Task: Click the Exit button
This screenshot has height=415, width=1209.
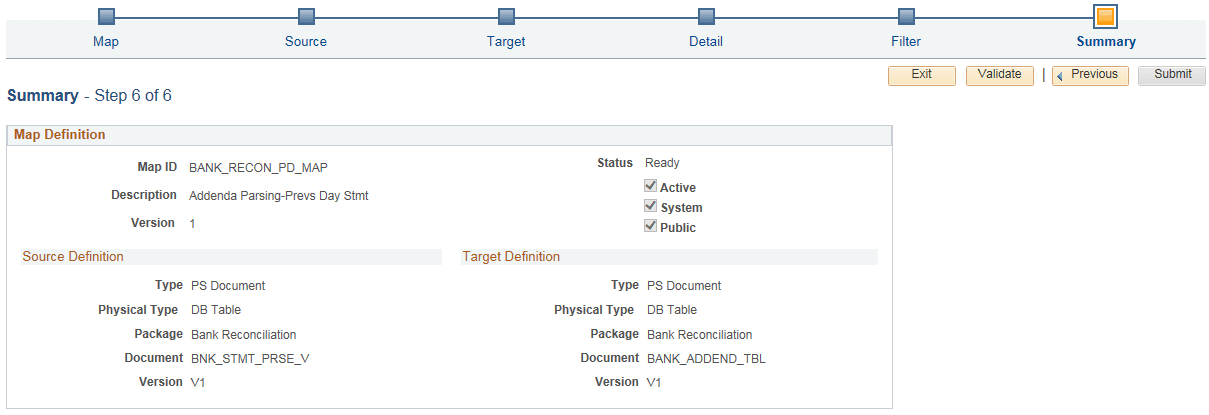Action: tap(922, 75)
